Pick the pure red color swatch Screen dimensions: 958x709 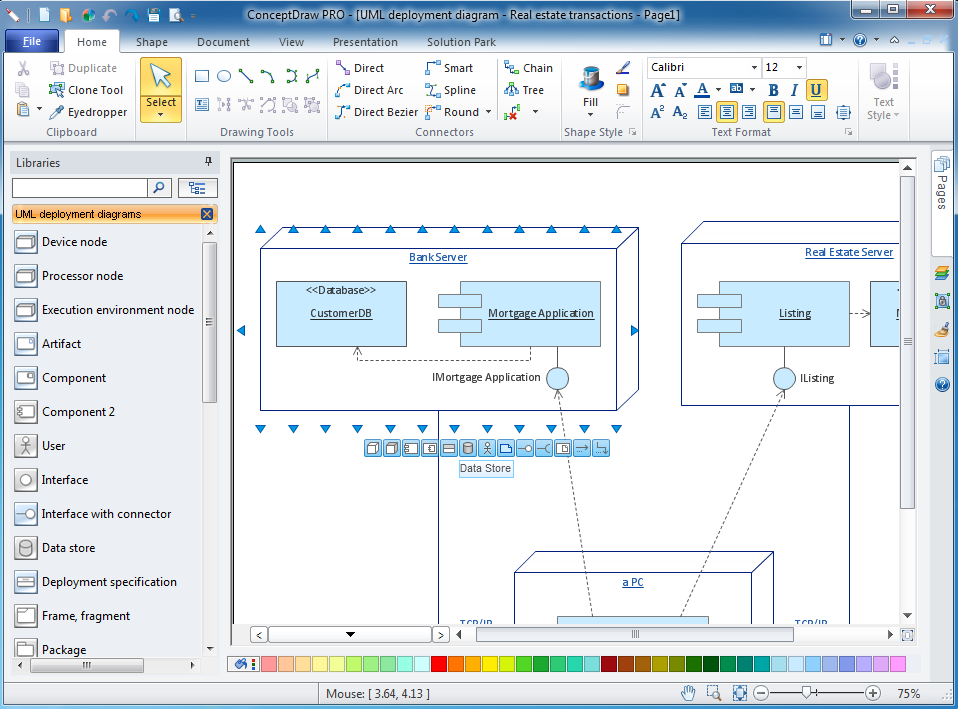point(439,664)
